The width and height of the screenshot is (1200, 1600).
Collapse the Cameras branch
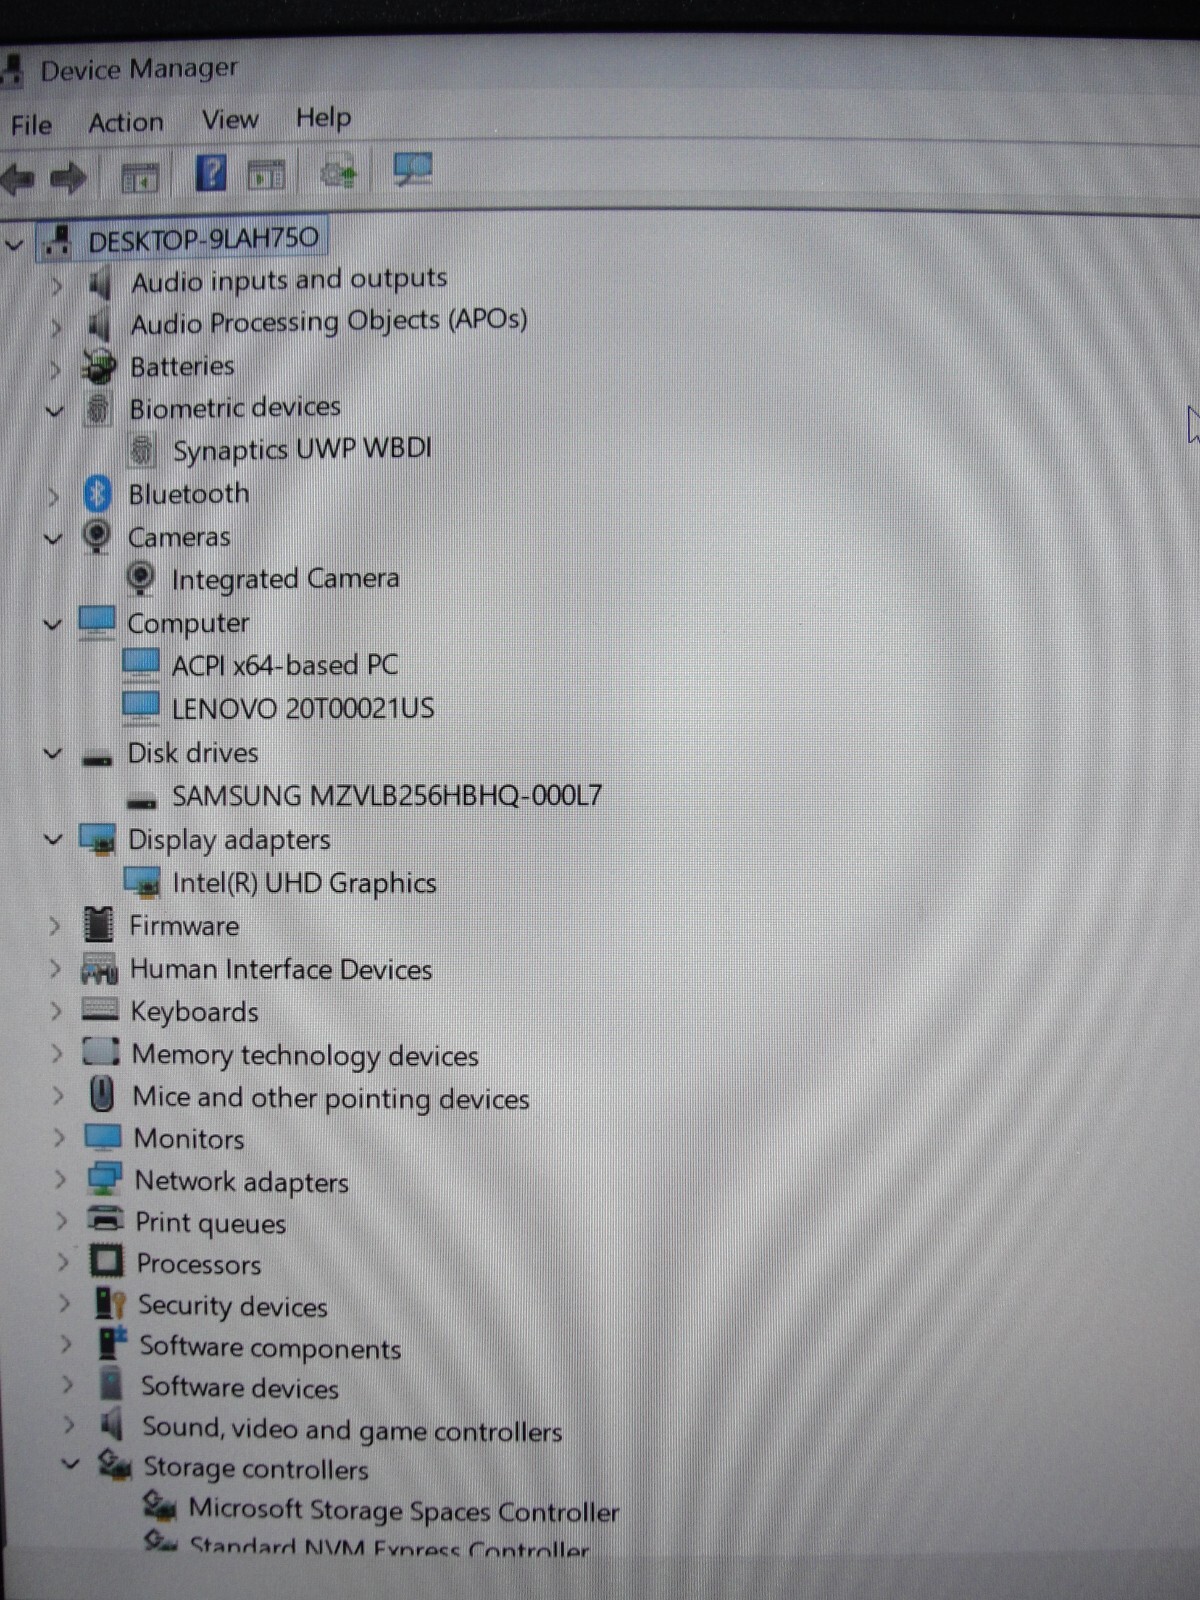[x=53, y=538]
